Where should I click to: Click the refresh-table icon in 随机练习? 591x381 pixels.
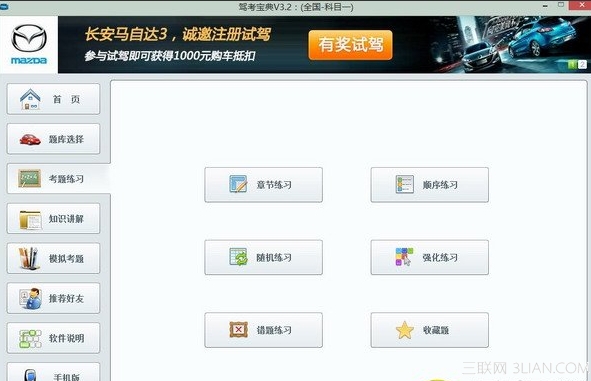(x=238, y=257)
